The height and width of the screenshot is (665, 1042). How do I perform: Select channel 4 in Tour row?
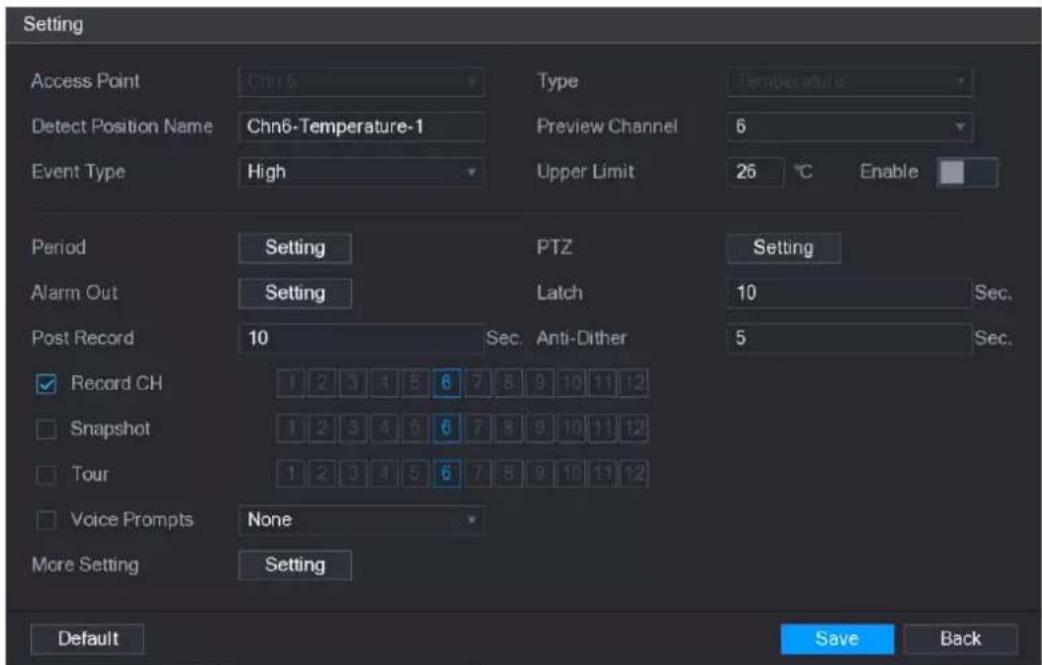(384, 474)
